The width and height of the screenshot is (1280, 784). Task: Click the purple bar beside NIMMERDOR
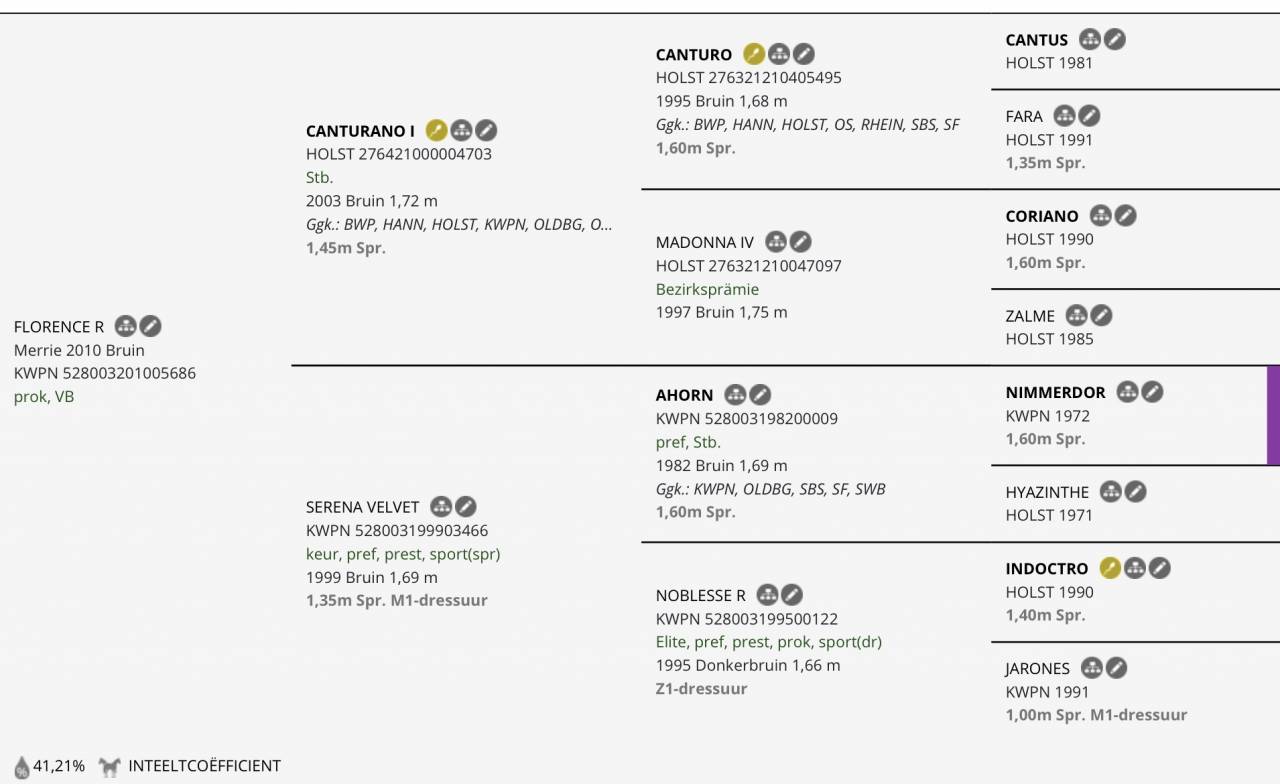1273,415
